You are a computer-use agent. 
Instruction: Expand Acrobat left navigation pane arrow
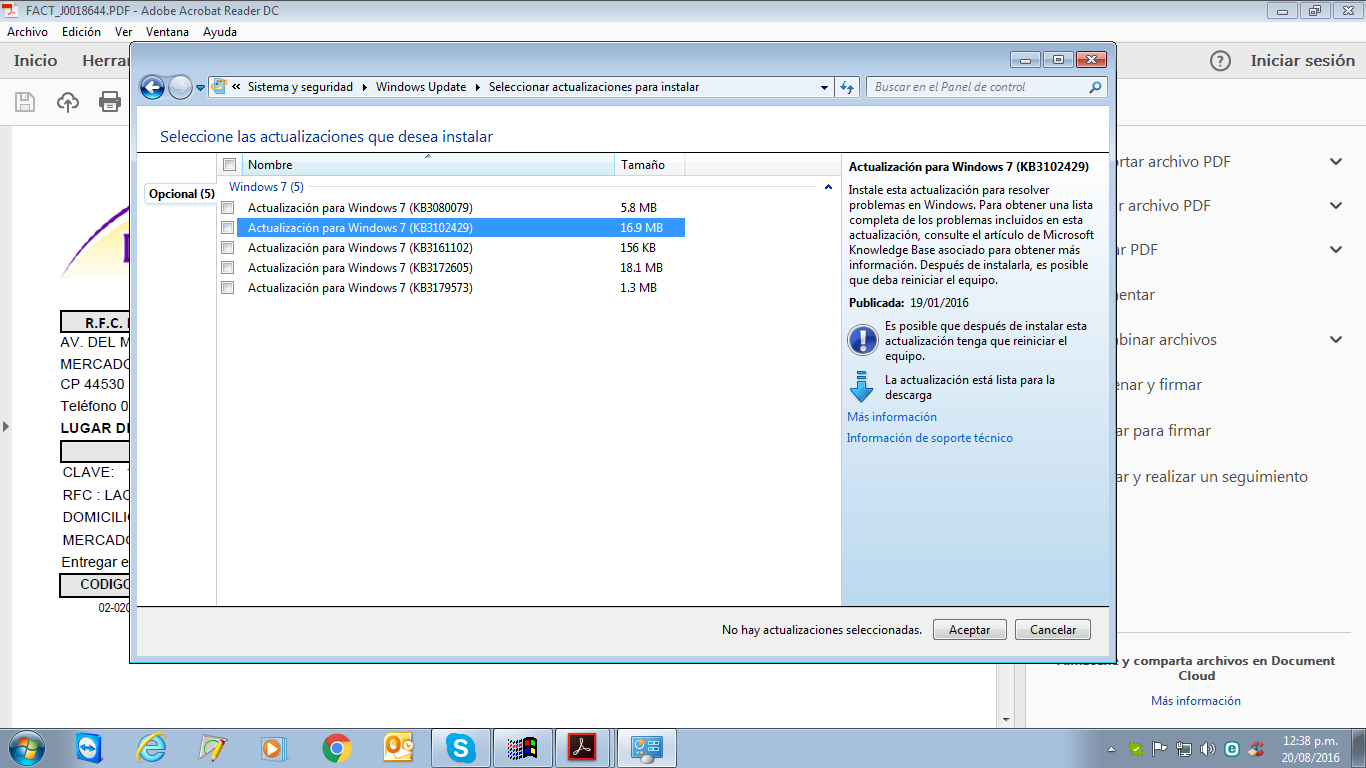6,427
